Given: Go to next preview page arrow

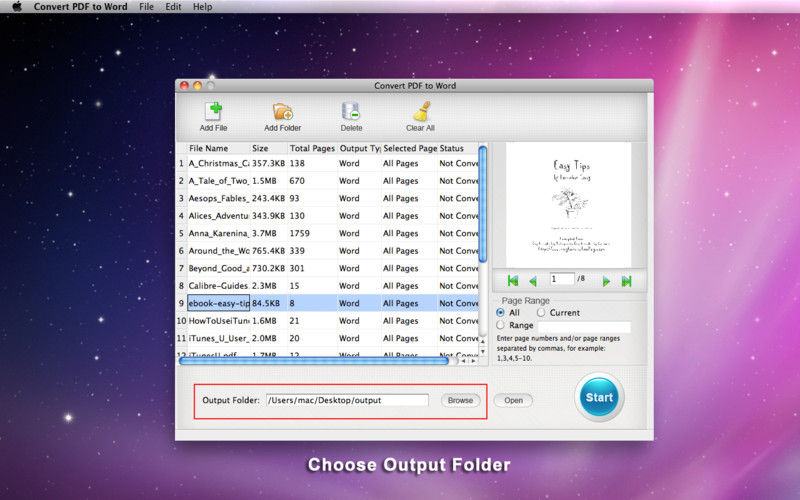Looking at the screenshot, I should pyautogui.click(x=606, y=281).
